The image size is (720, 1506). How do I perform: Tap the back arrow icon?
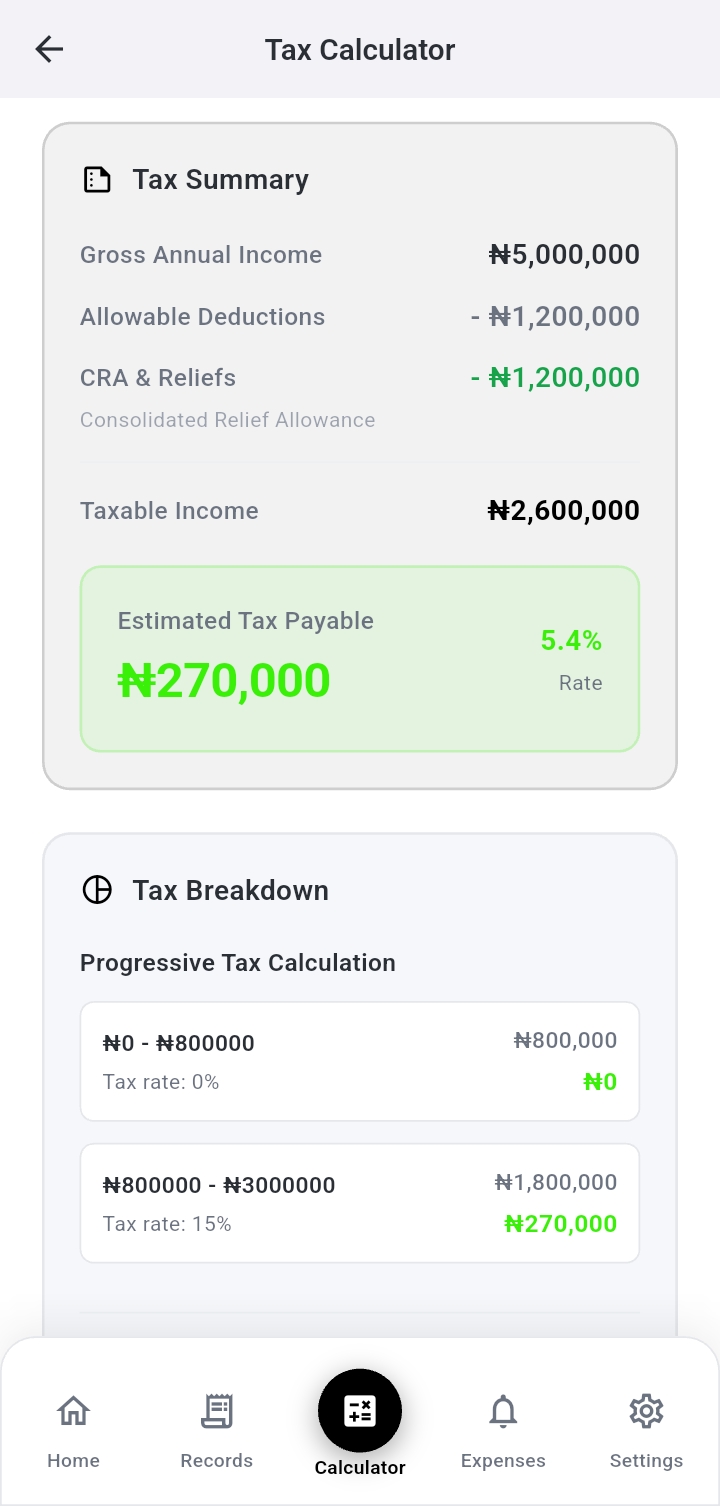49,49
